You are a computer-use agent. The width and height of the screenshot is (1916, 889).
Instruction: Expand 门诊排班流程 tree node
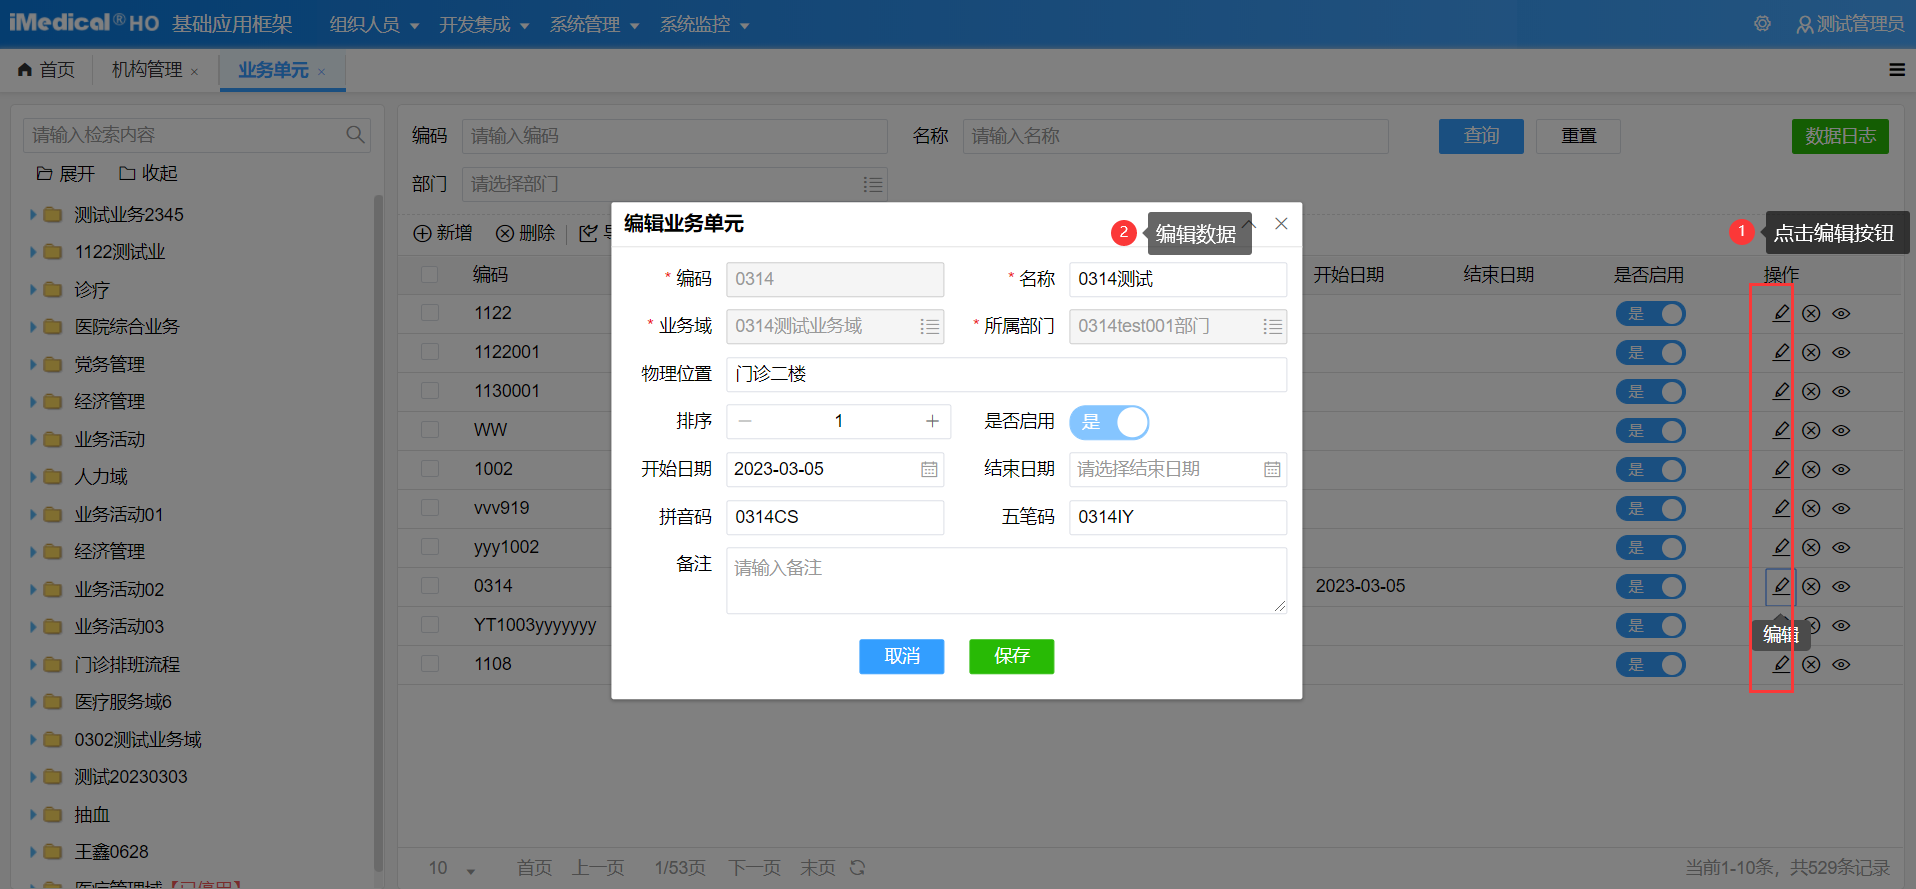tap(33, 664)
